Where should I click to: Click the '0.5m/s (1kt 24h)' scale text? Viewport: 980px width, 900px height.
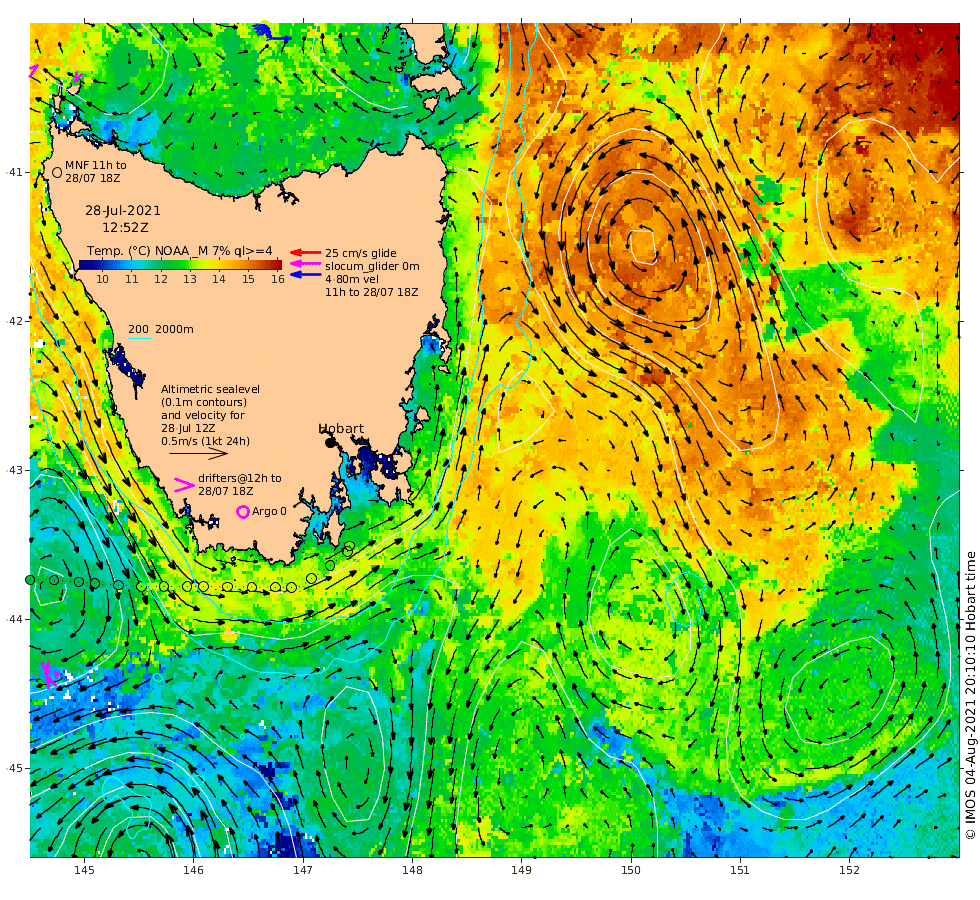206,441
